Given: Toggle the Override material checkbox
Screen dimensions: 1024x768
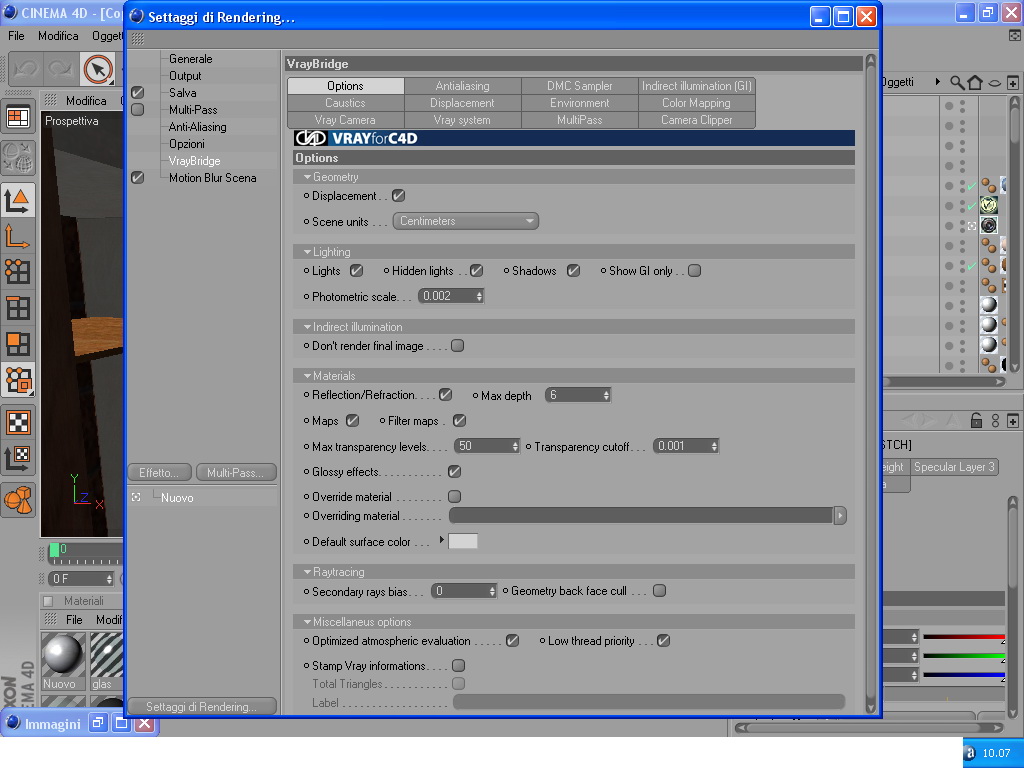Looking at the screenshot, I should (455, 497).
